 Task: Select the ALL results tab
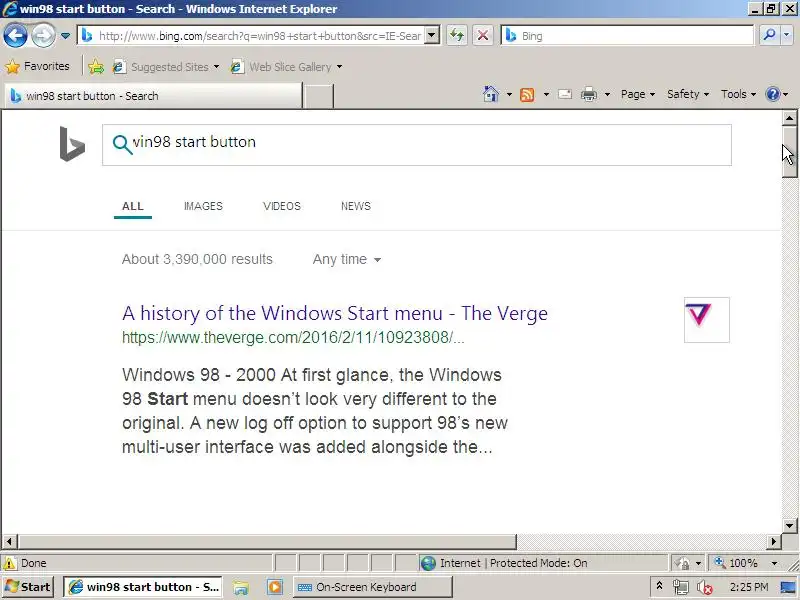pyautogui.click(x=133, y=206)
